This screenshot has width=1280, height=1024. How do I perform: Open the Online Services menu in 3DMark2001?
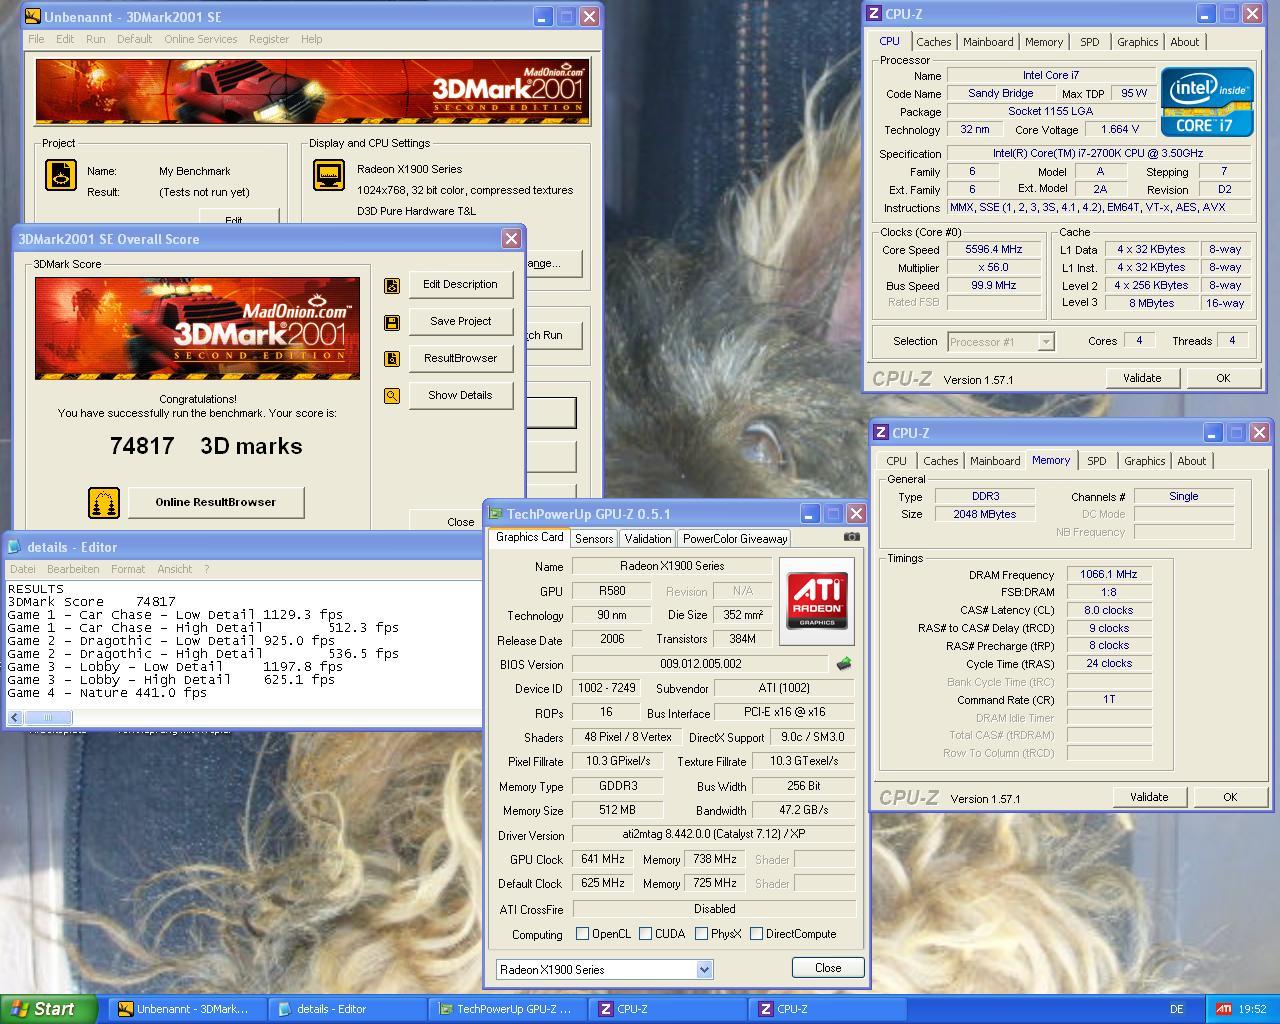click(201, 39)
